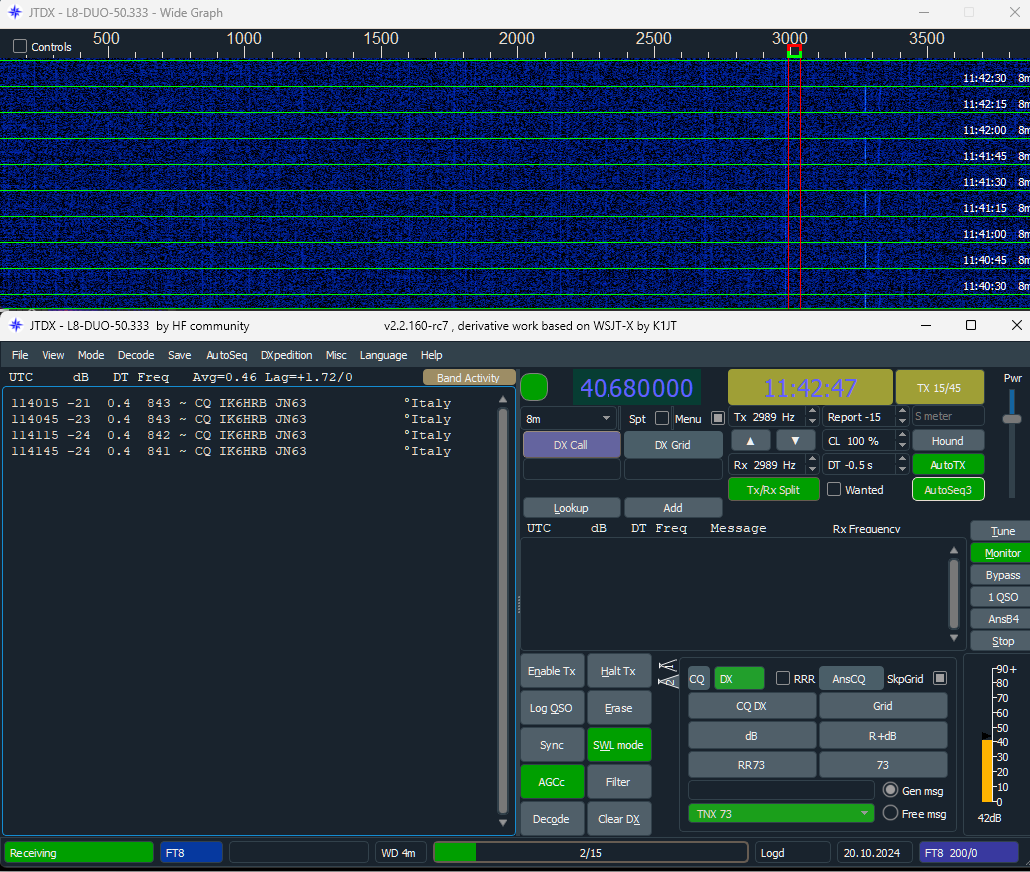Image resolution: width=1030 pixels, height=872 pixels.
Task: Toggle the AGCc button
Action: 552,781
